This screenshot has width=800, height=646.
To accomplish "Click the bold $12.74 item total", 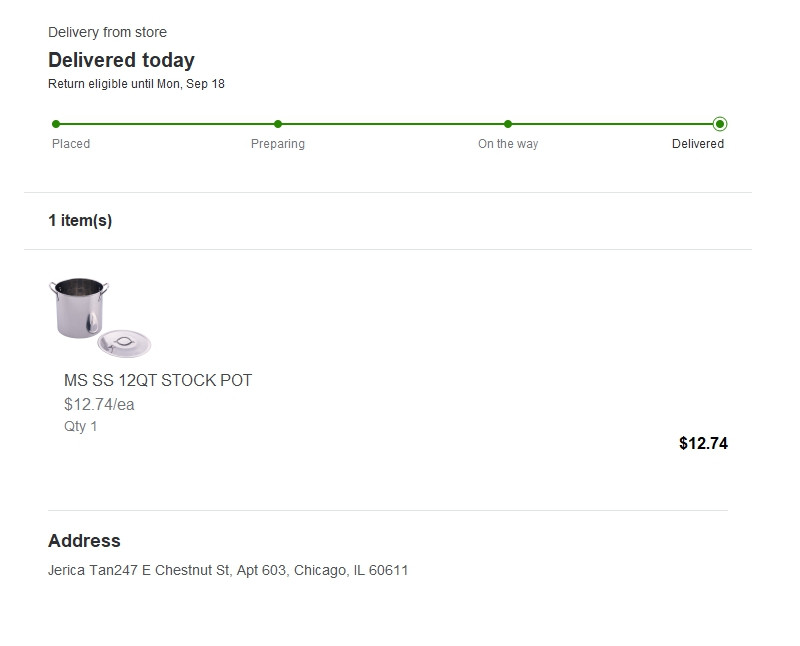I will coord(703,443).
